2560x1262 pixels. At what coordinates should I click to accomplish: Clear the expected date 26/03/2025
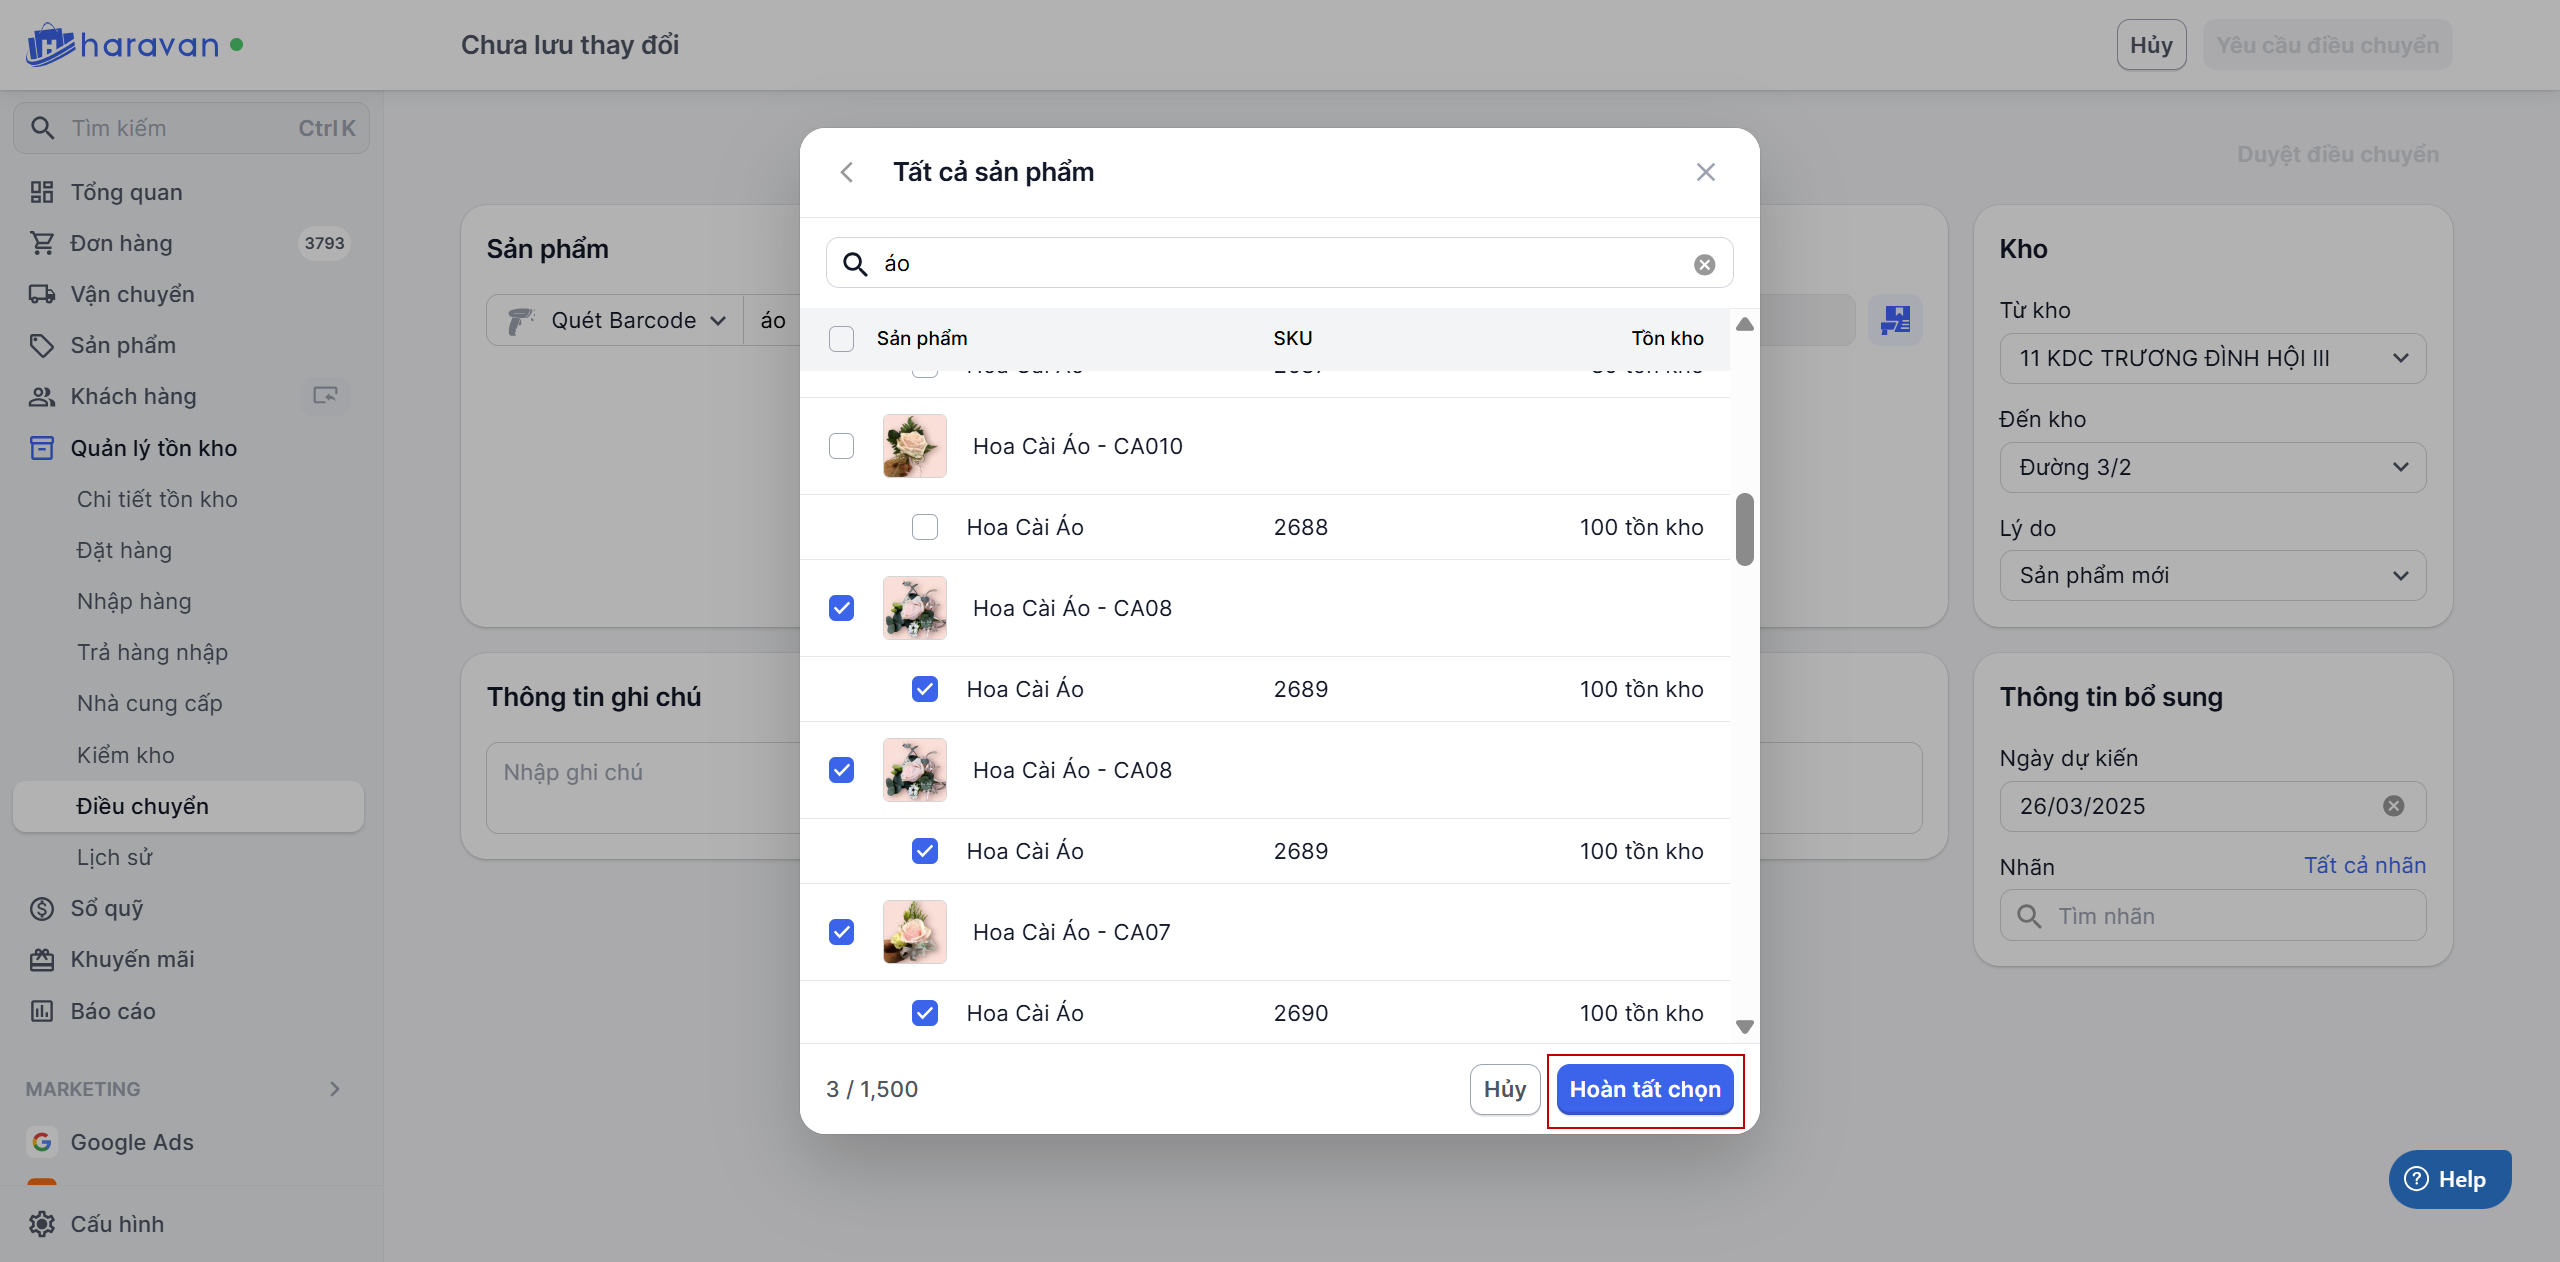point(2393,806)
